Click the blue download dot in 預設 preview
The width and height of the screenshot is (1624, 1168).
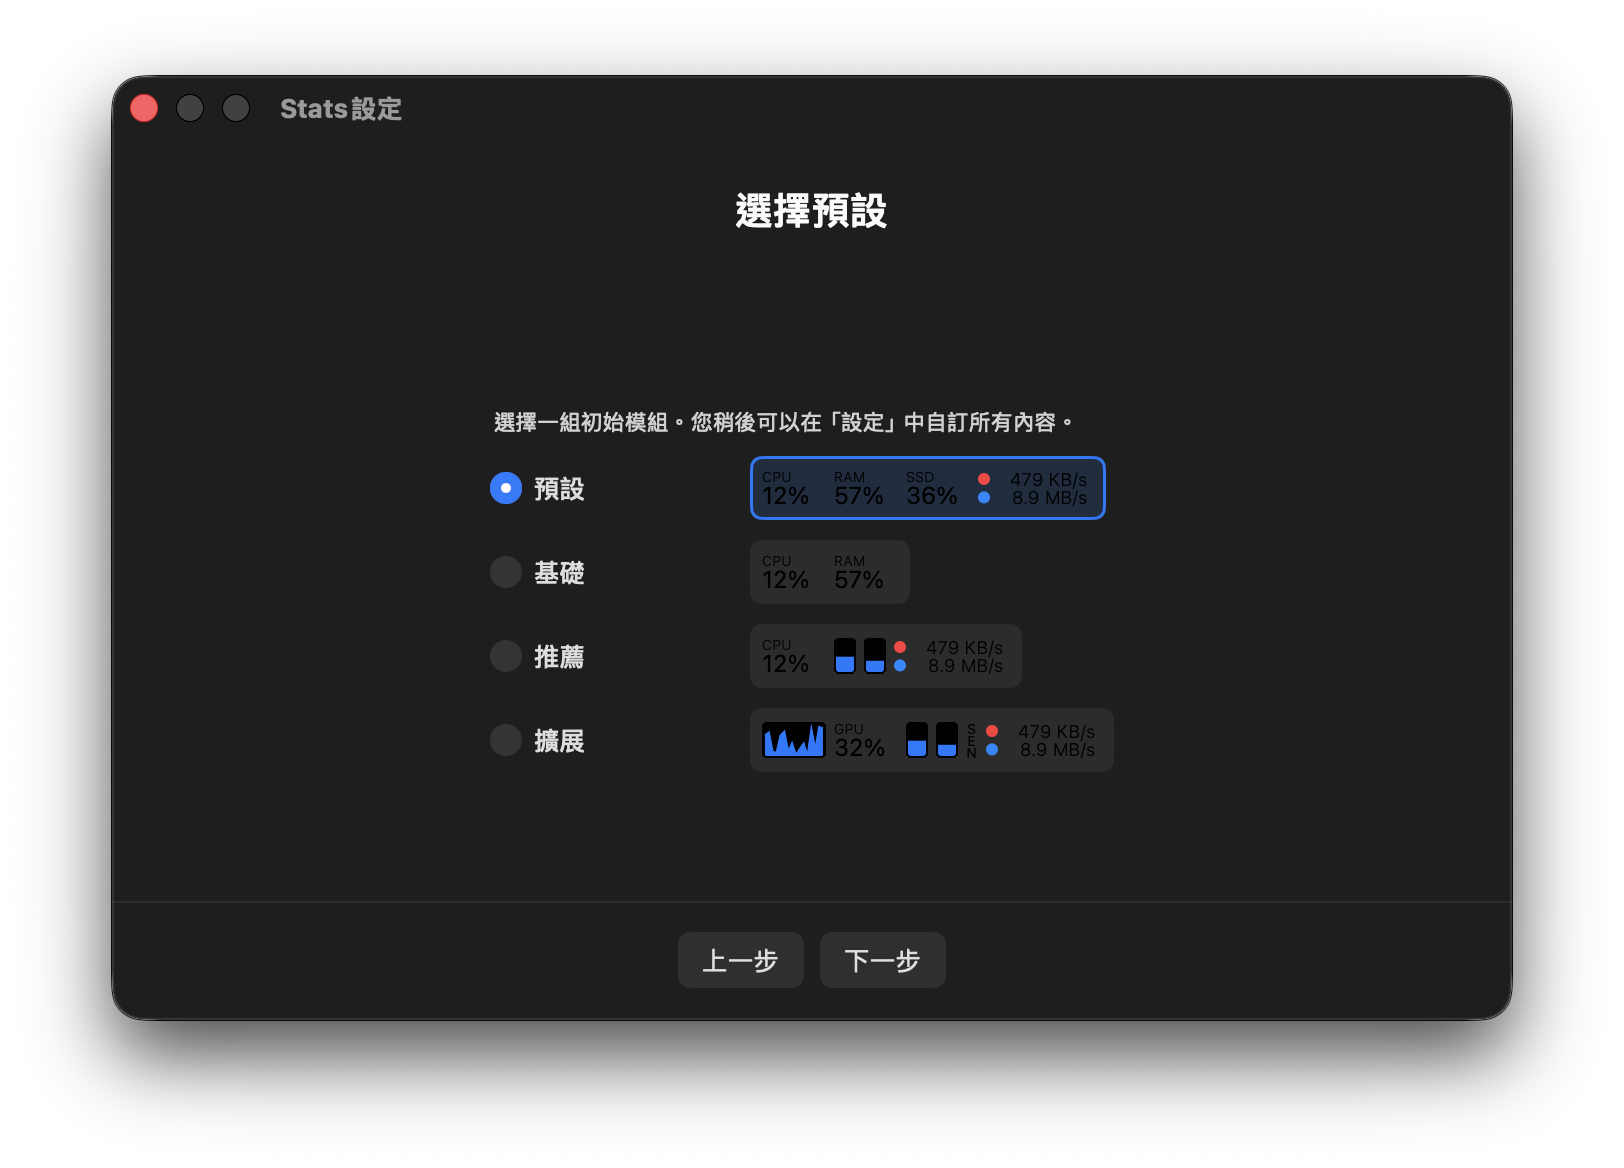(984, 497)
